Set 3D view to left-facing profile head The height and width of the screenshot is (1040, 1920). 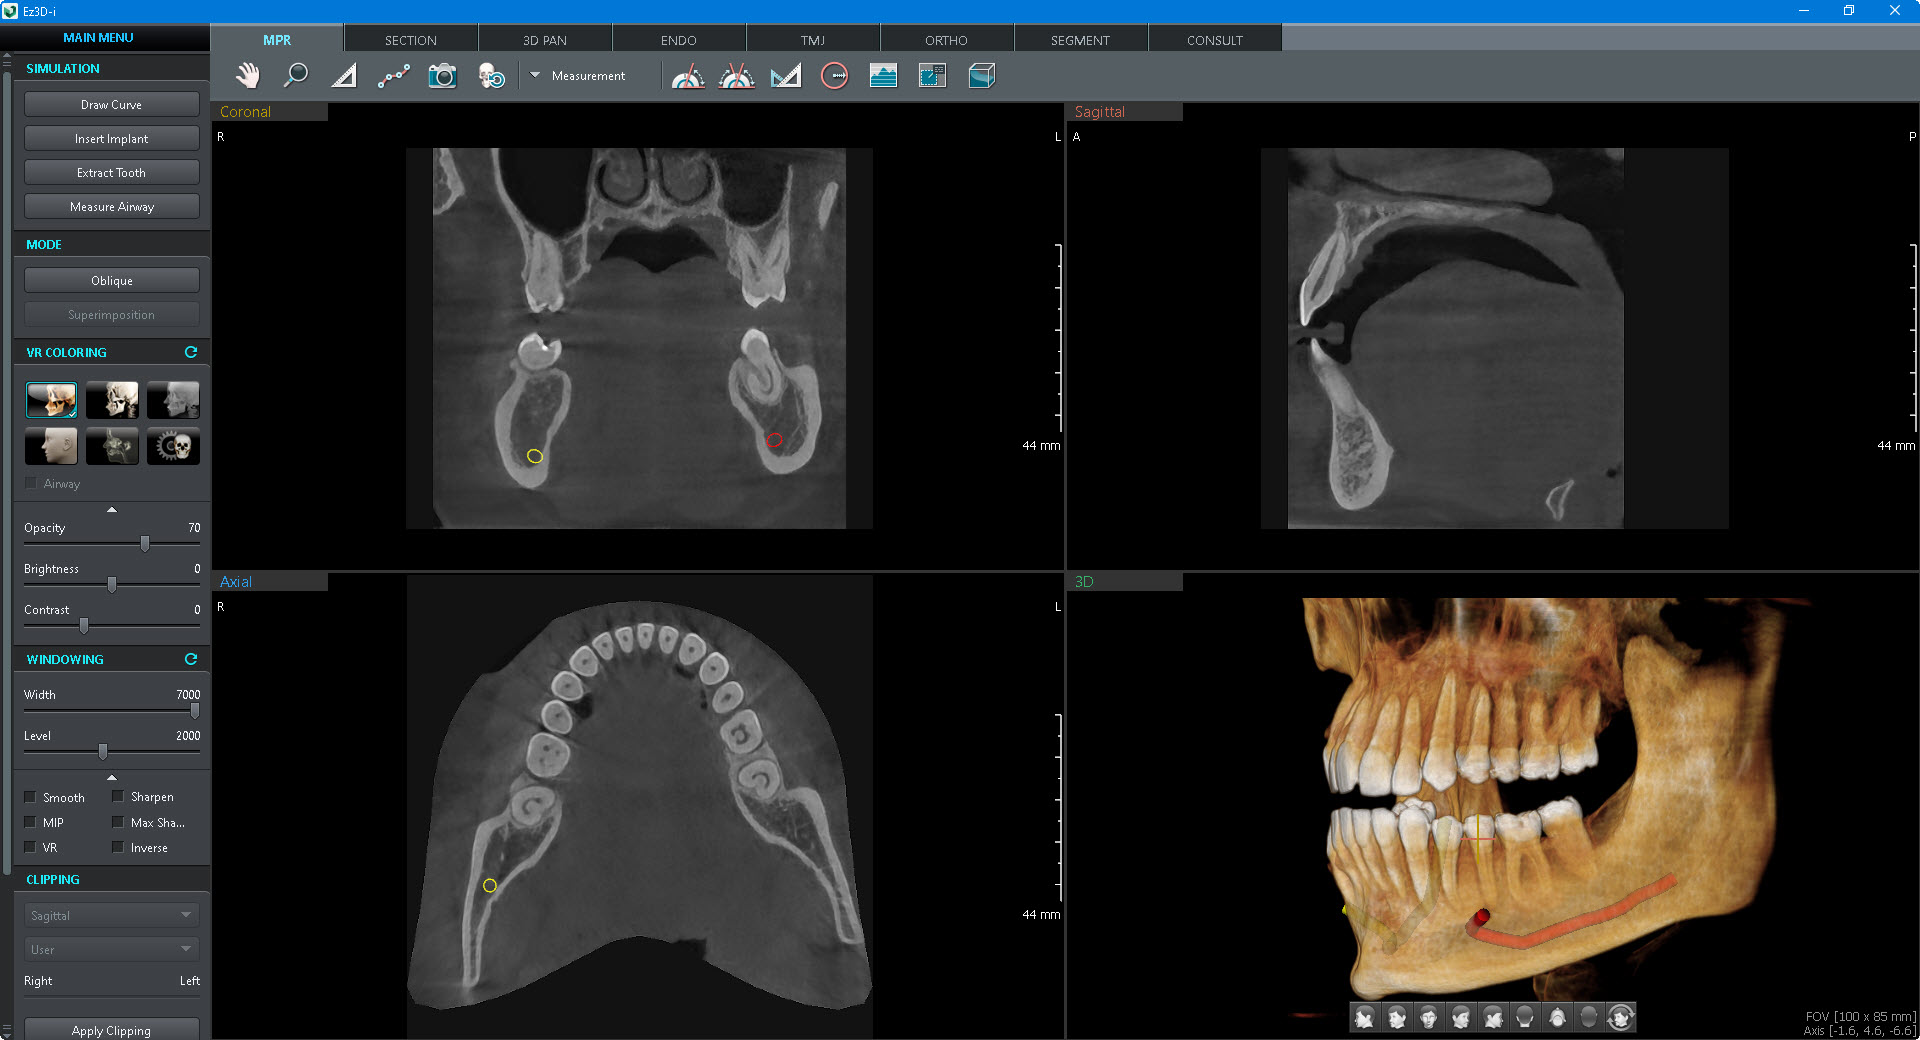[x=1365, y=1018]
